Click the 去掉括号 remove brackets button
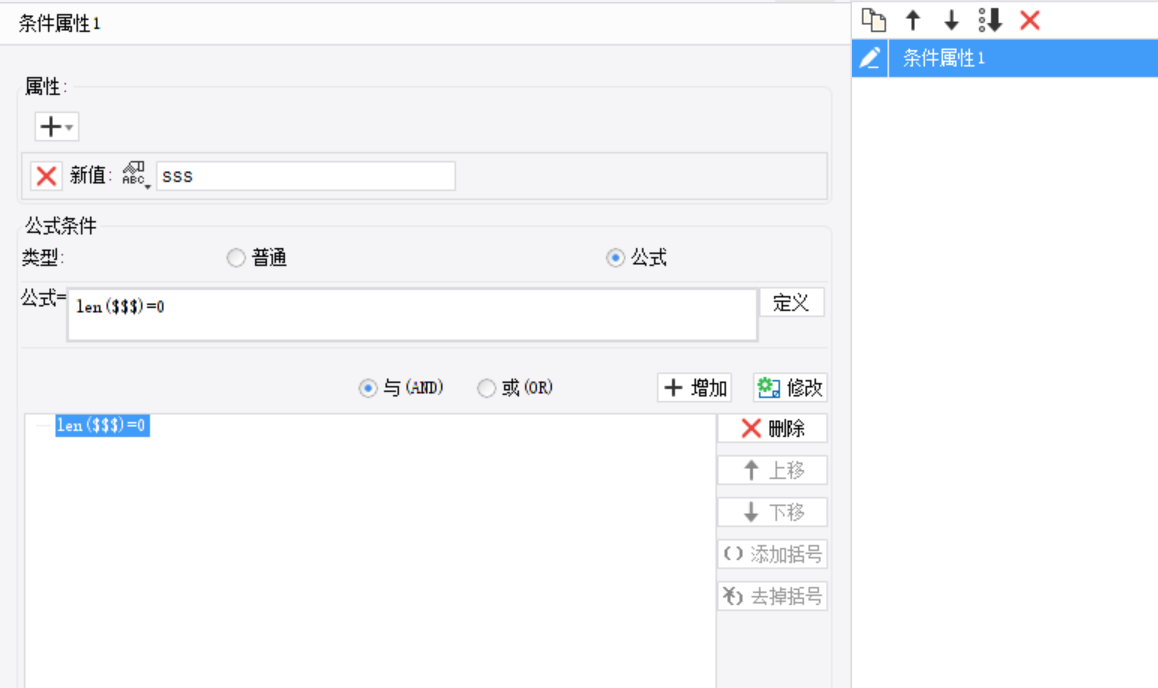The height and width of the screenshot is (688, 1158). [772, 596]
